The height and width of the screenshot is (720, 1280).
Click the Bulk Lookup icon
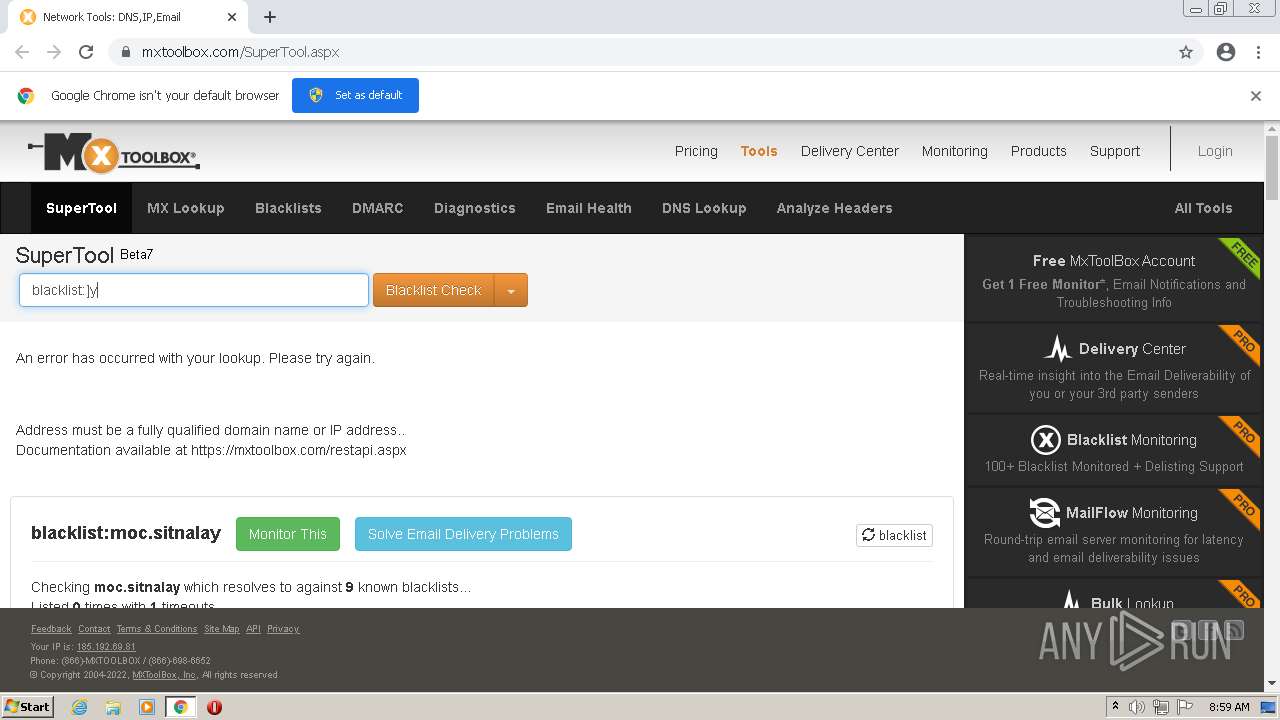coord(1071,600)
